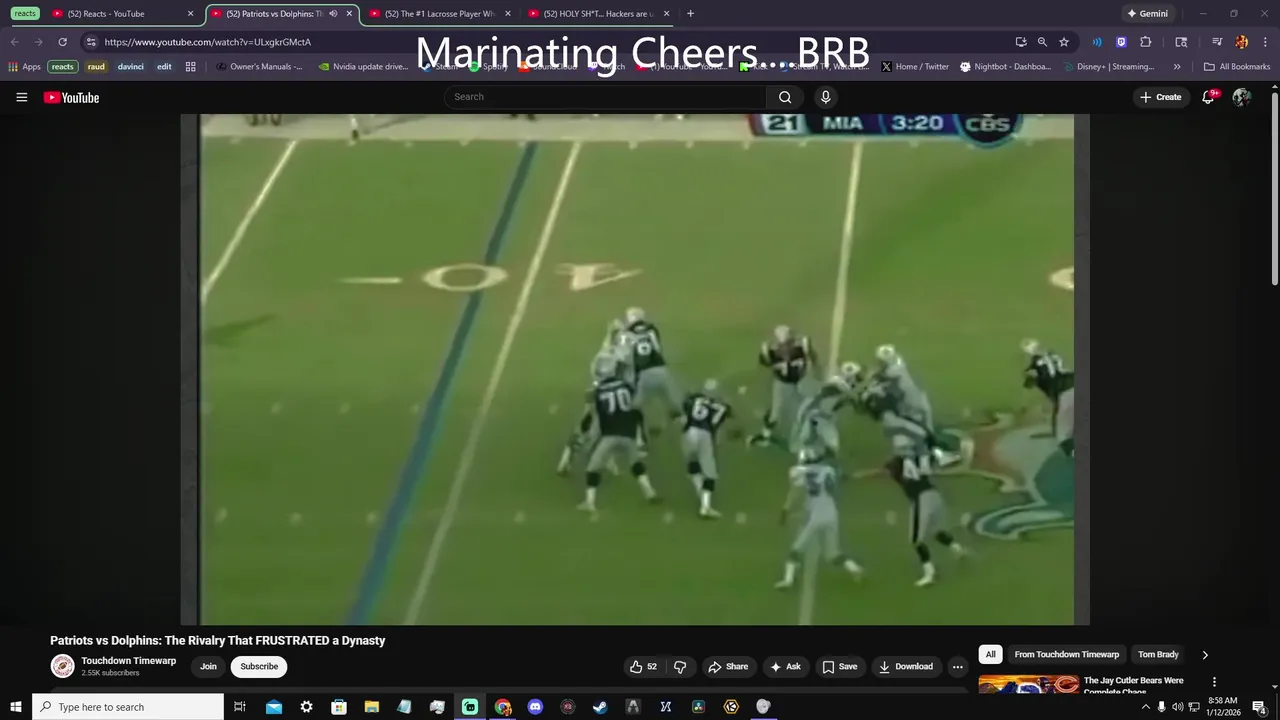This screenshot has width=1280, height=720.
Task: Open Home / Twitter bookmark
Action: click(x=915, y=67)
